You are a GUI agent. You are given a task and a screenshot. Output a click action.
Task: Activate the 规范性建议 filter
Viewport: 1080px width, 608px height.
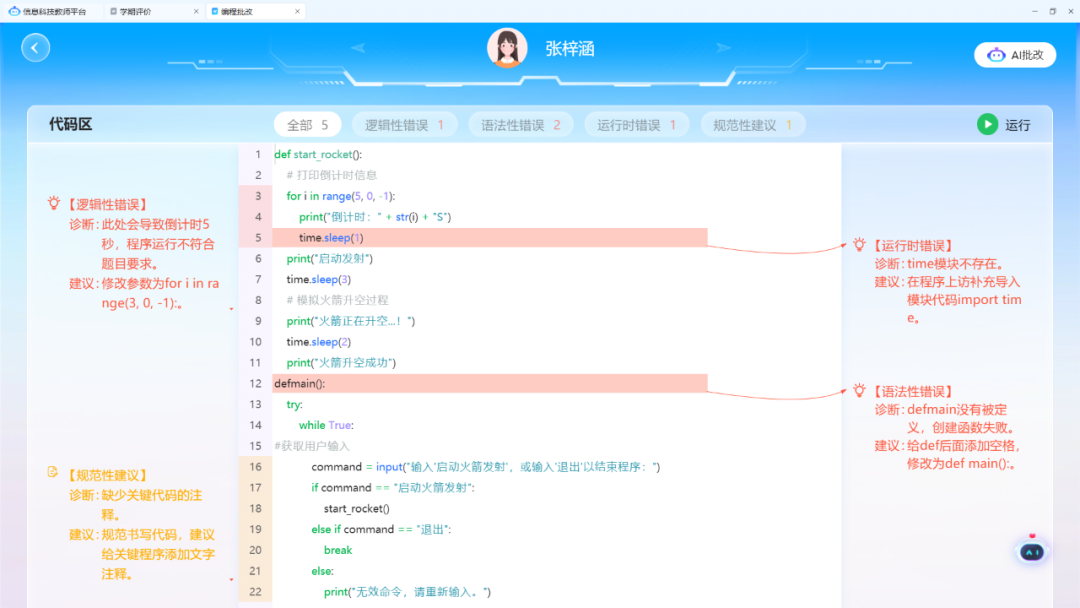(x=752, y=124)
